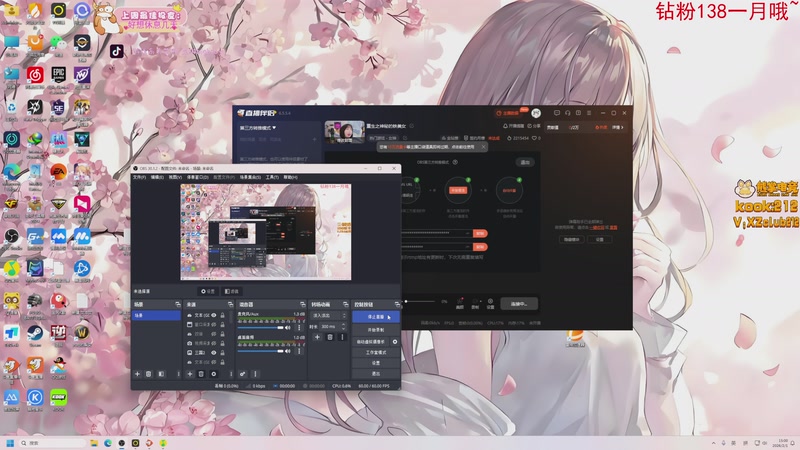Open the 视图(V) menu in OBS
Image resolution: width=800 pixels, height=450 pixels.
tap(175, 177)
